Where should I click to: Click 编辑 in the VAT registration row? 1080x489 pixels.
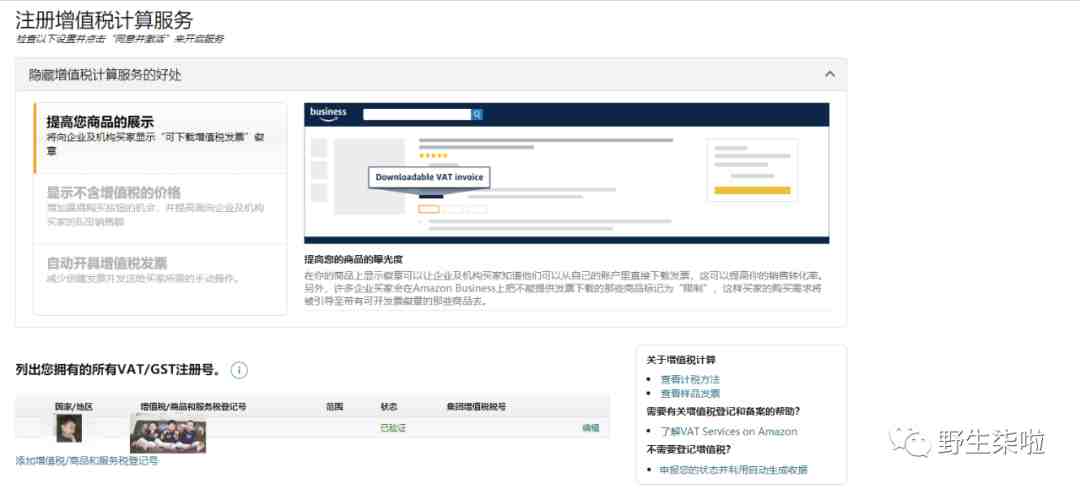[x=590, y=428]
